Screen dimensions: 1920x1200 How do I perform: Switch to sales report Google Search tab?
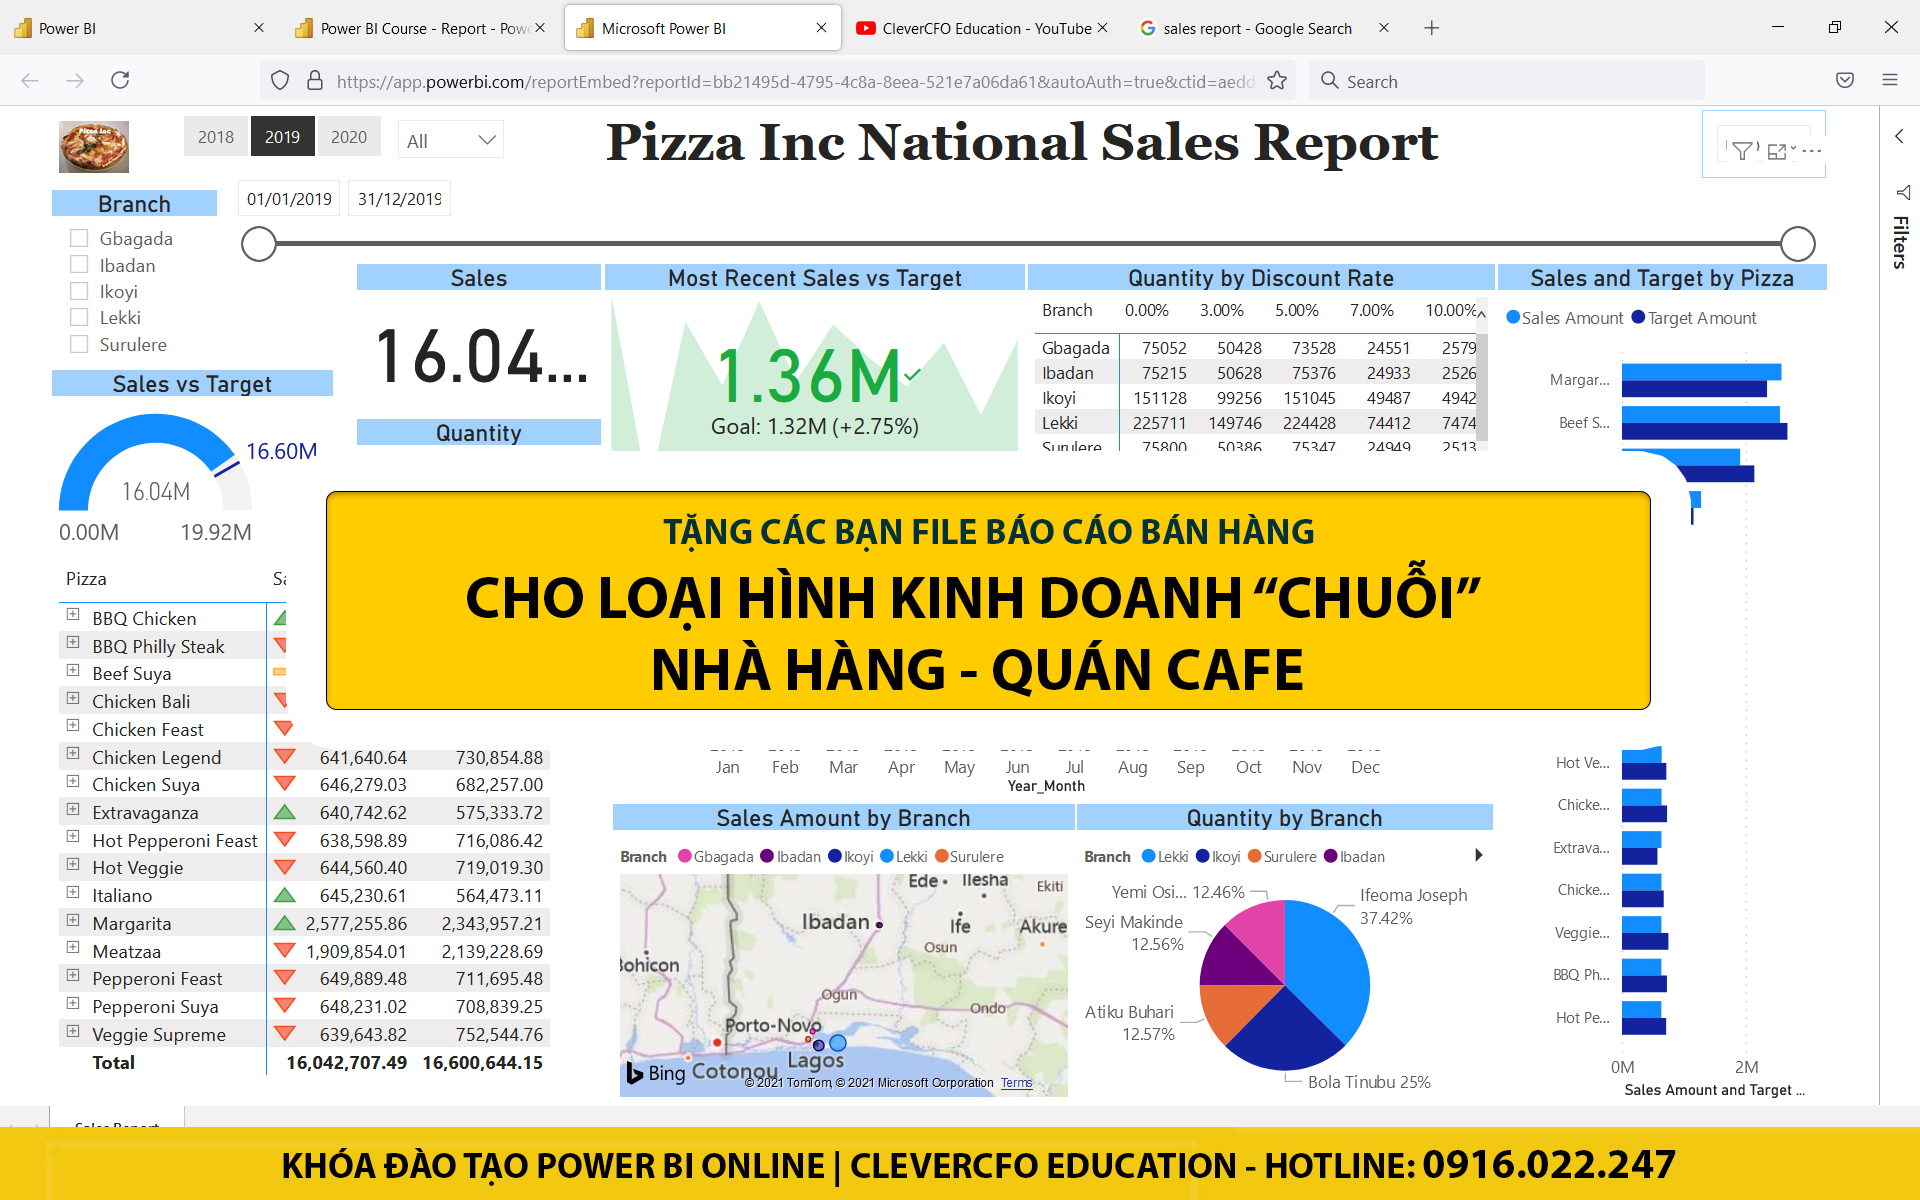point(1258,28)
